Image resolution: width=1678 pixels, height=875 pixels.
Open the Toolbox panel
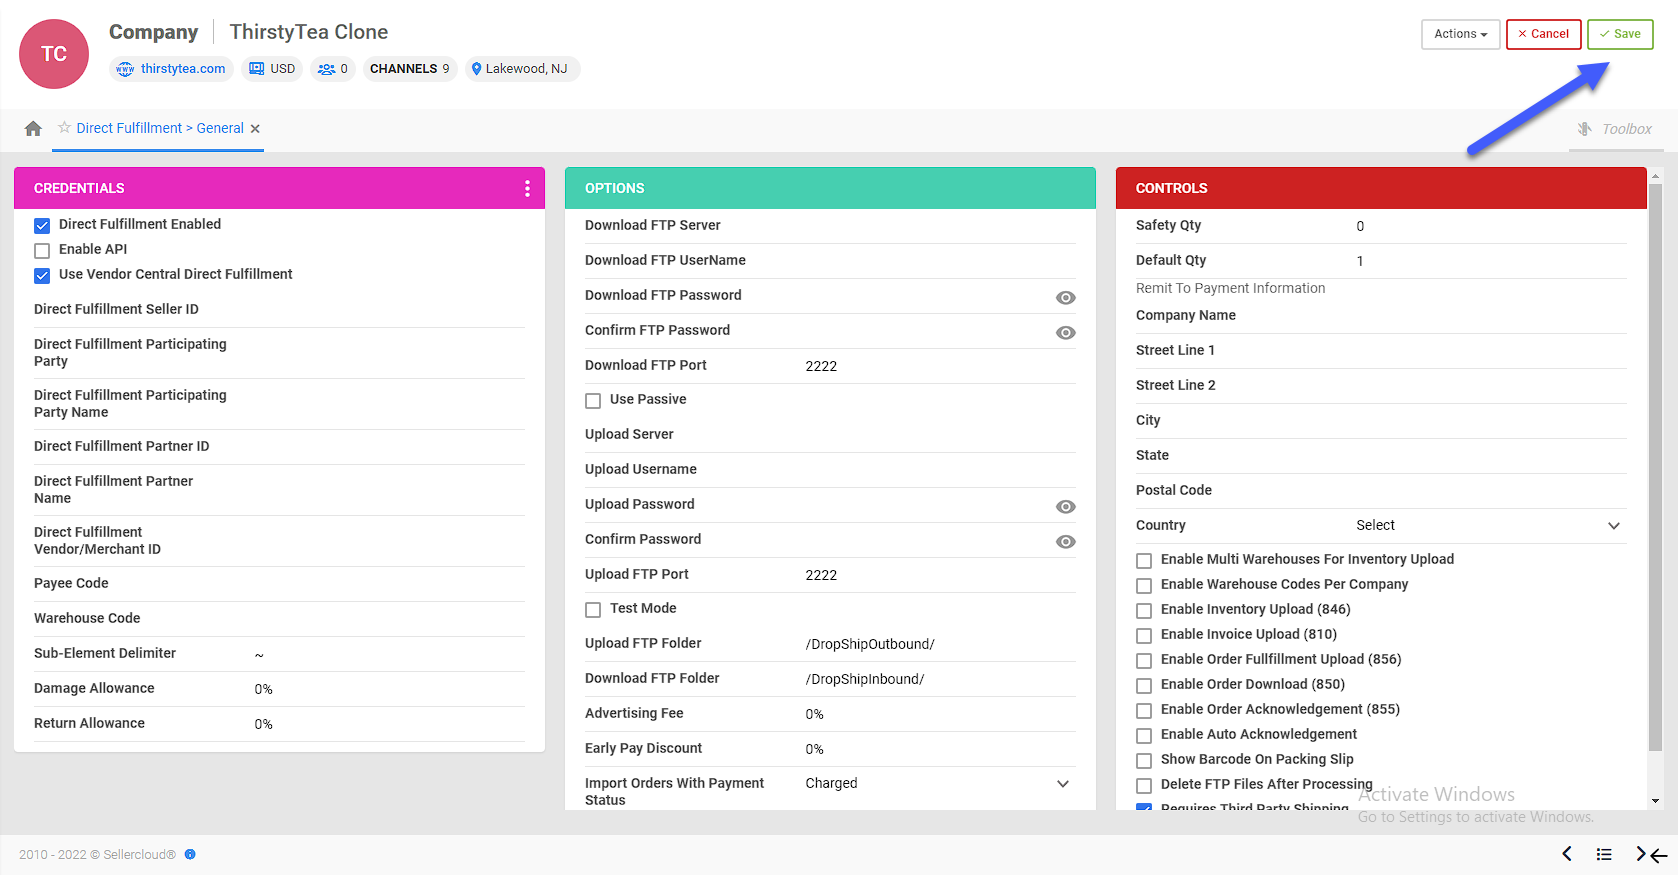(1615, 129)
